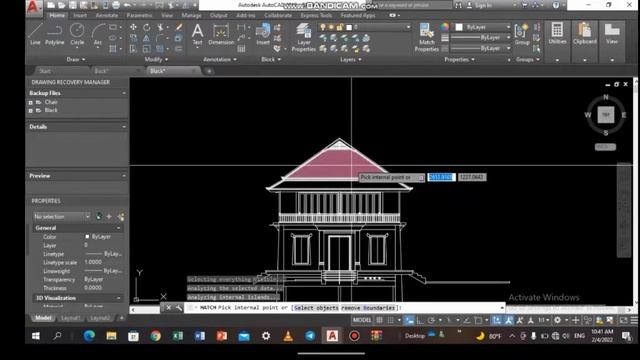Click the ViewCube TOP face
Screen dimensions: 640x360
[606, 115]
